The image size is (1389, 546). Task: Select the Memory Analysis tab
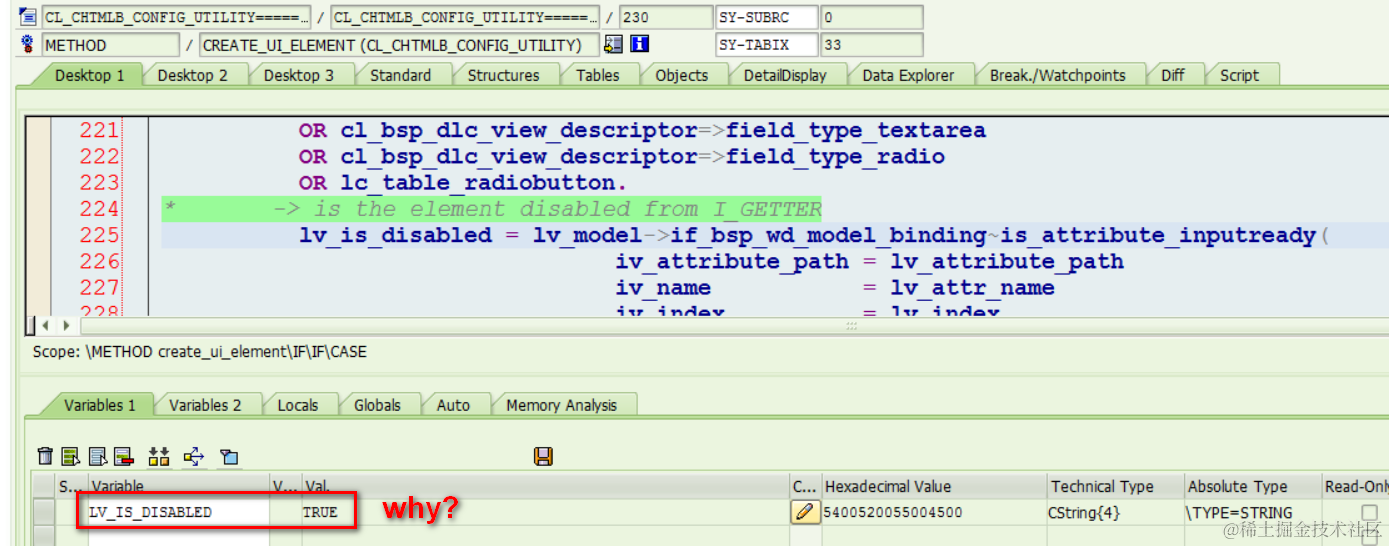point(561,405)
